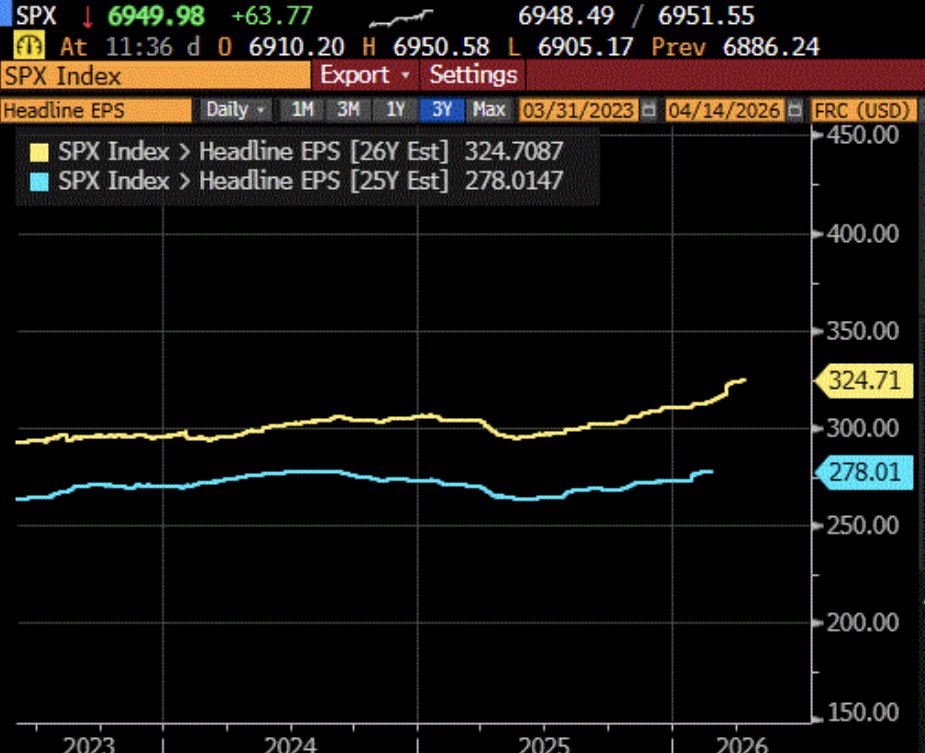Image resolution: width=925 pixels, height=753 pixels.
Task: Open the start date calendar icon
Action: [x=648, y=110]
